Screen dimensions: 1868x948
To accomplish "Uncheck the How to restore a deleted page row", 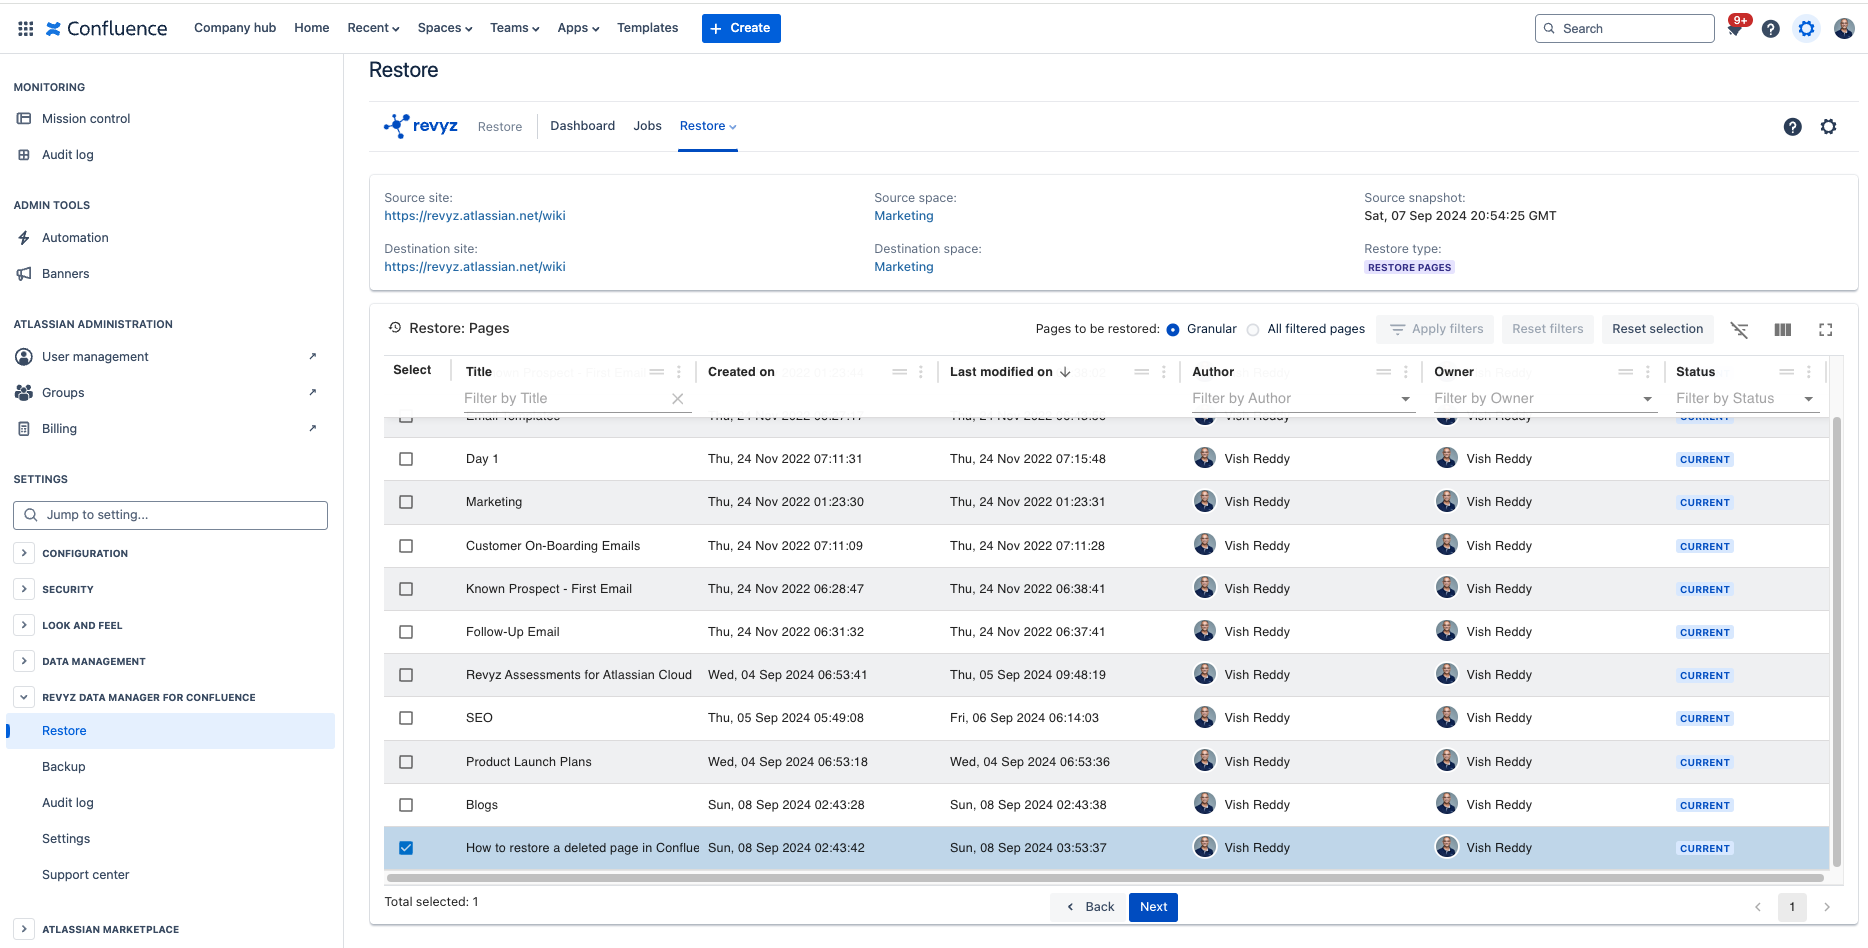I will [x=406, y=847].
